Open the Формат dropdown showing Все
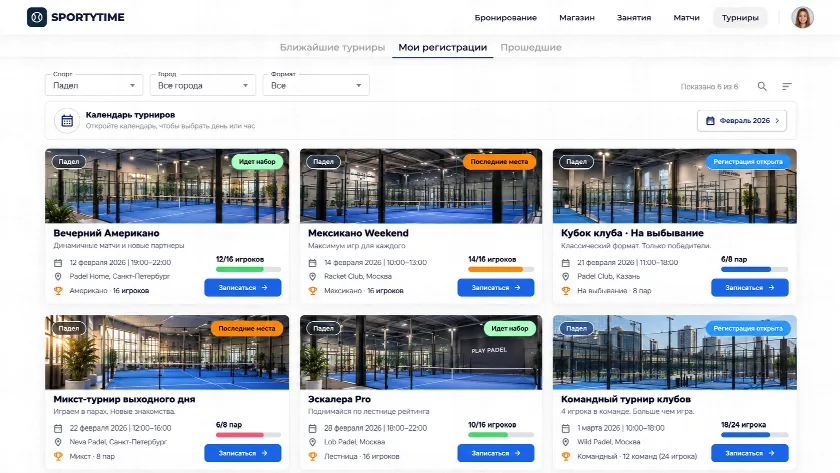This screenshot has height=473, width=840. [x=316, y=85]
